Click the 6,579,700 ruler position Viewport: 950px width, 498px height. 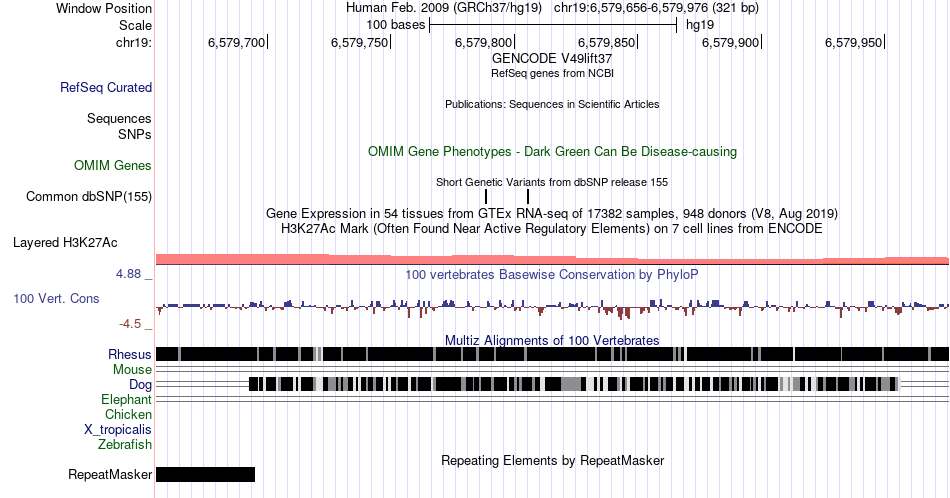click(x=238, y=42)
